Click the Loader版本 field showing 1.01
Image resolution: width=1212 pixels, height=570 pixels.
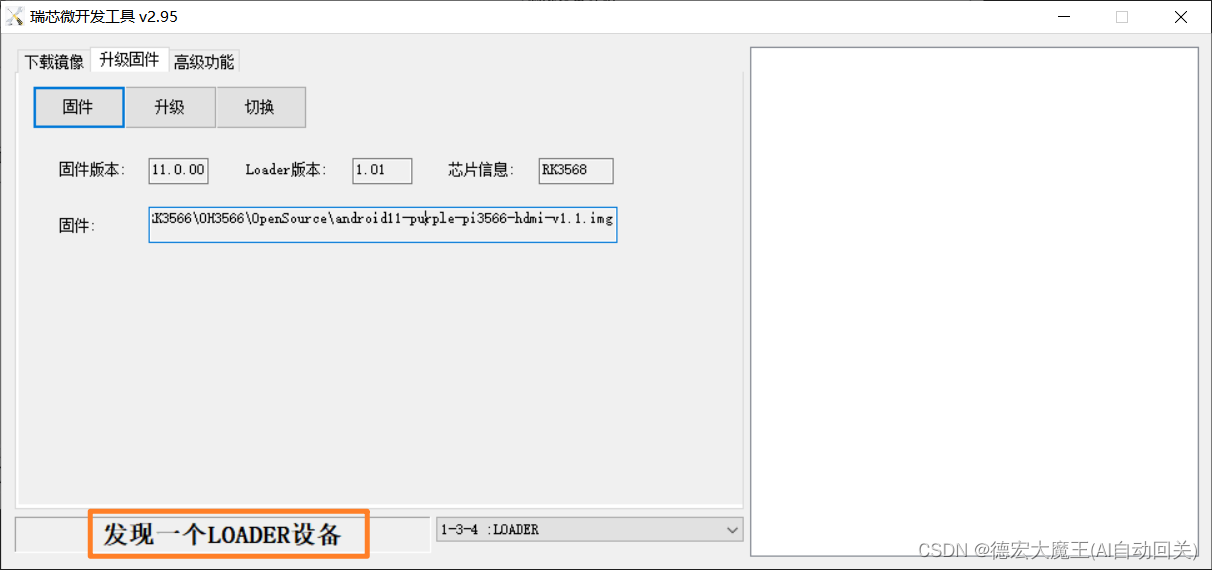click(382, 170)
